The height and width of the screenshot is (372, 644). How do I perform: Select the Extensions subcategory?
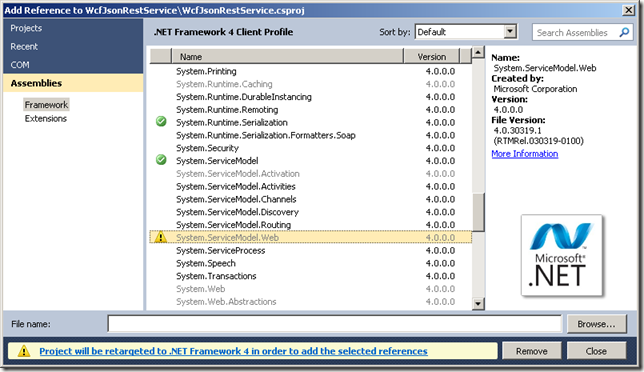46,119
